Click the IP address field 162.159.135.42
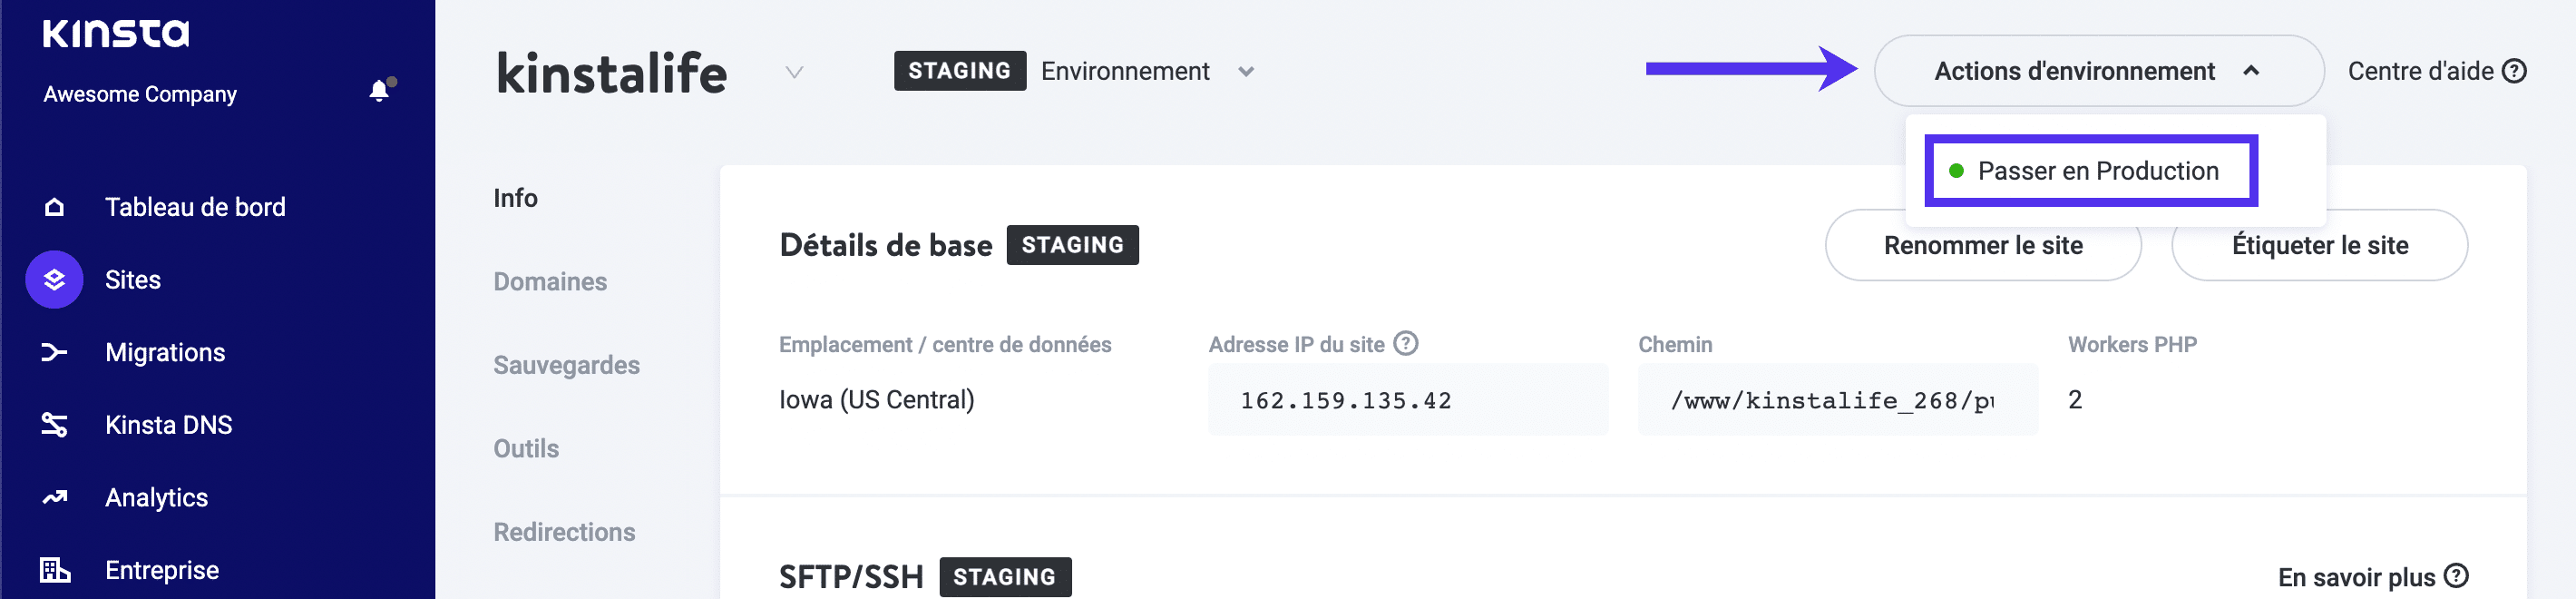 point(1407,400)
